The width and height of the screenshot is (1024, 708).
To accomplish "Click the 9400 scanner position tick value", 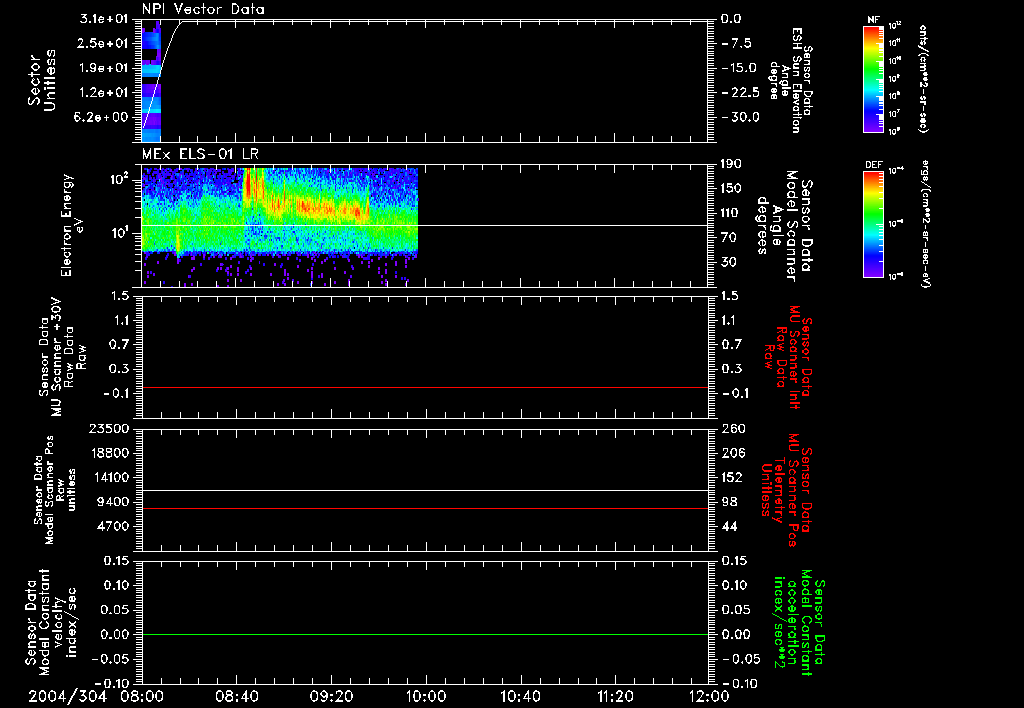I will click(x=113, y=502).
